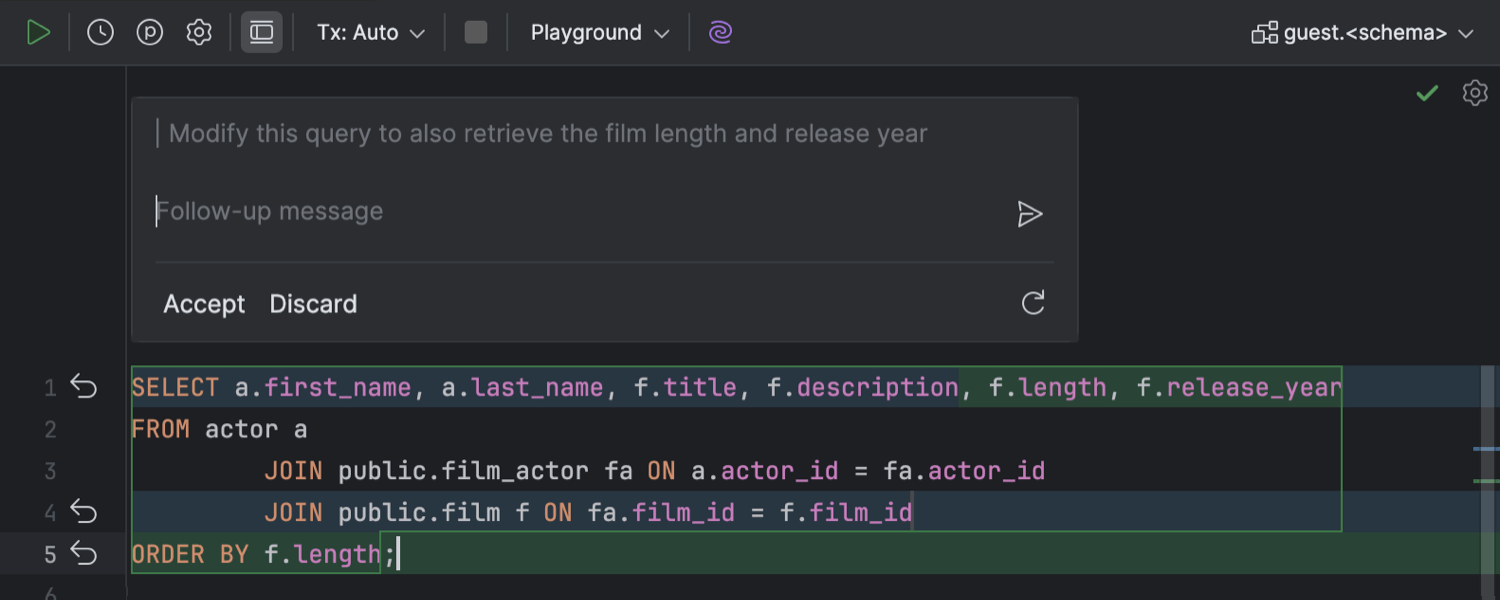Accept the AI-generated query changes
This screenshot has width=1500, height=600.
pos(203,303)
